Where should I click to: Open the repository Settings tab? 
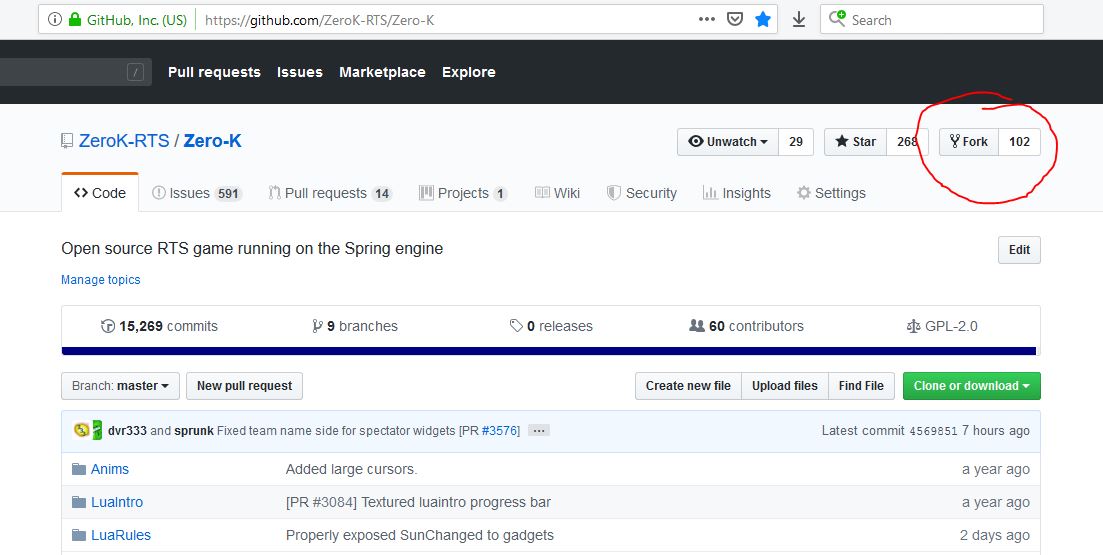pyautogui.click(x=831, y=193)
